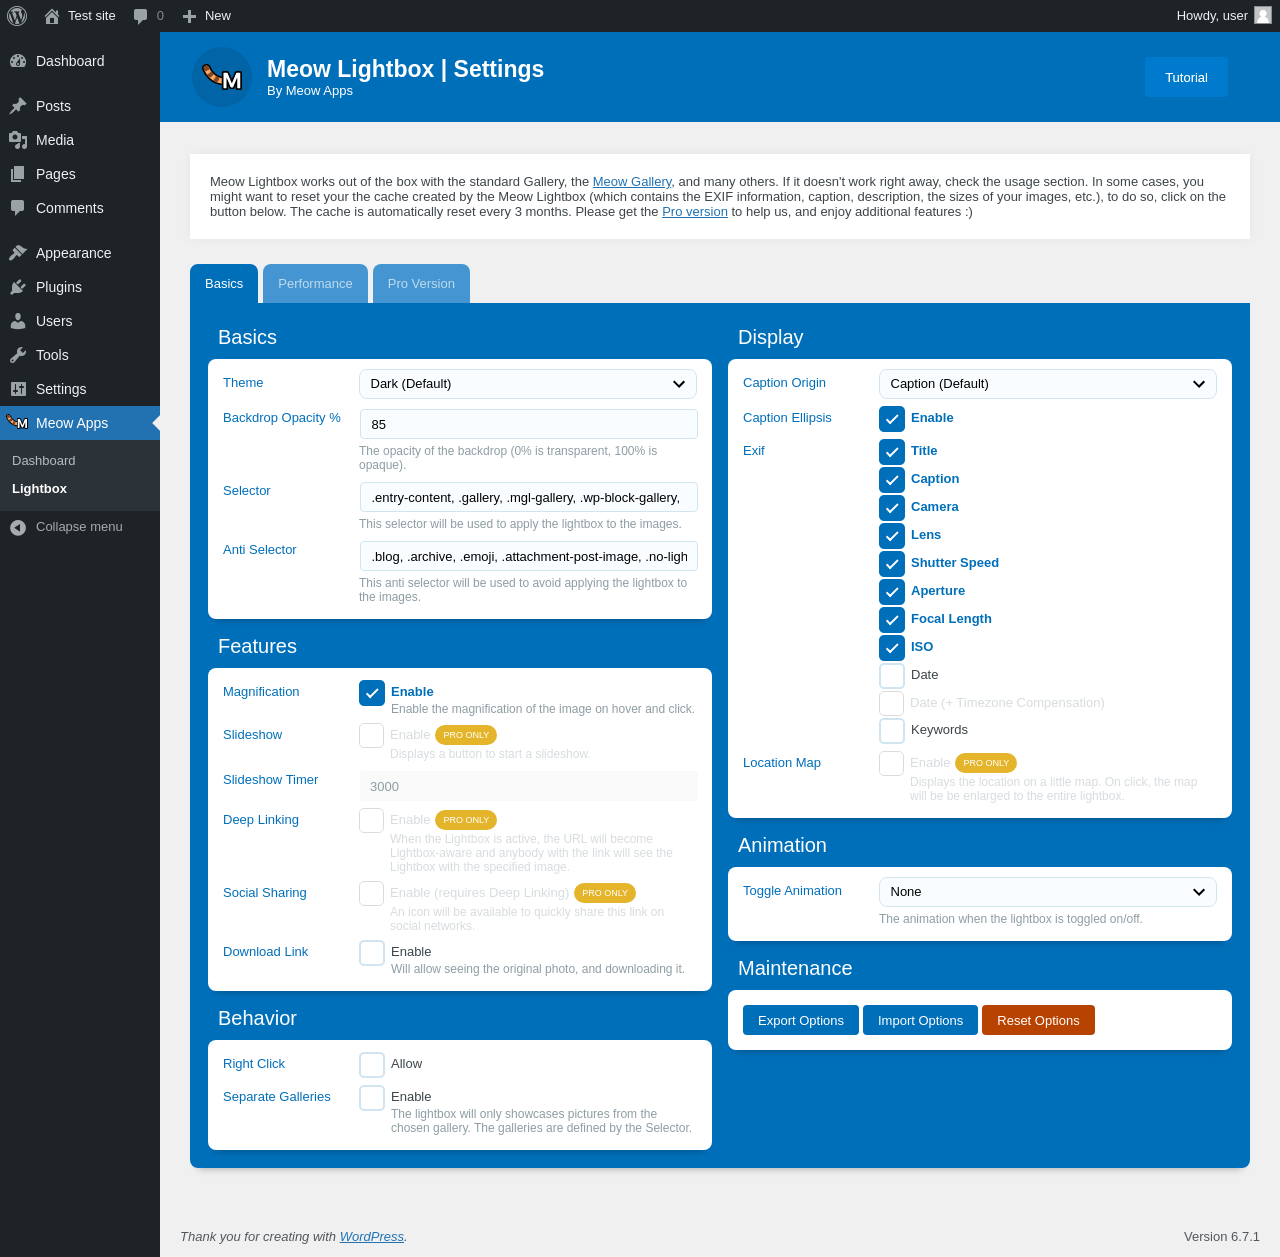Switch to the Performance tab
1280x1257 pixels.
click(315, 284)
